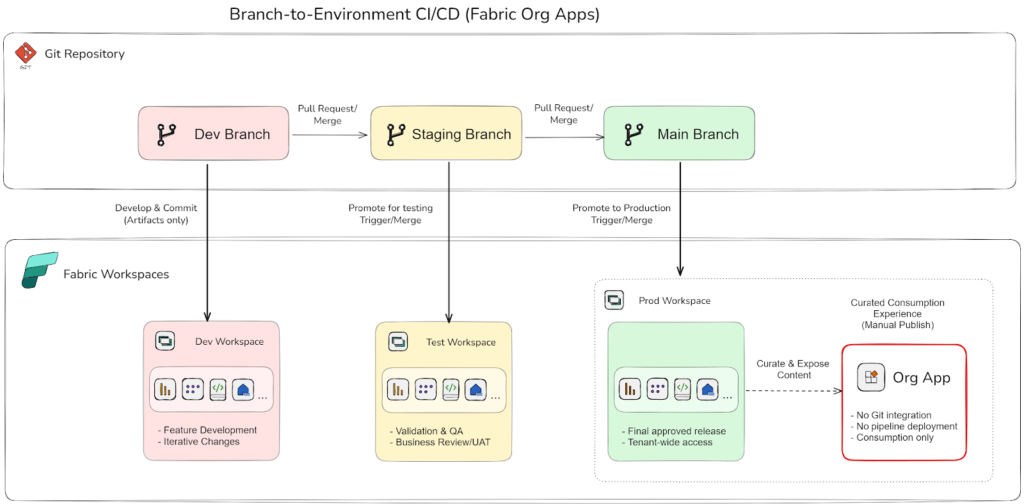The image size is (1024, 504).
Task: Click the diagram title Branch-to-Environment CI/CD
Action: point(414,14)
